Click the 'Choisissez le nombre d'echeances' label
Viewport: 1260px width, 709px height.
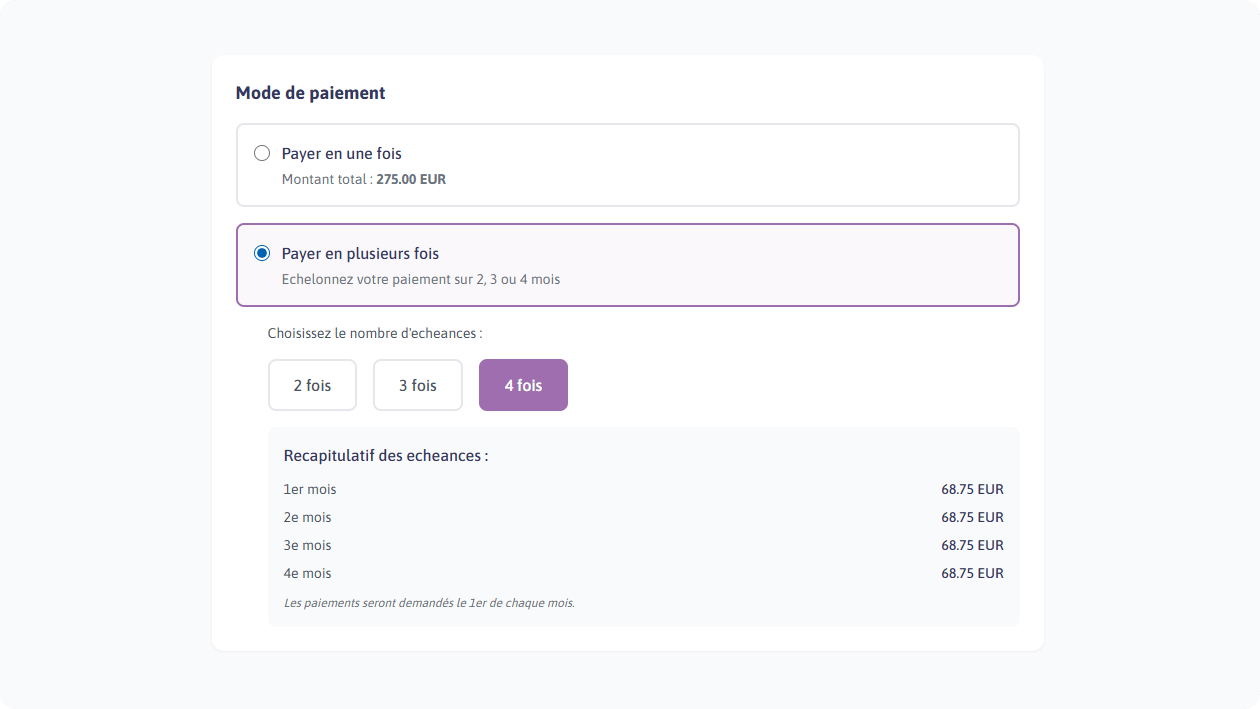[375, 333]
